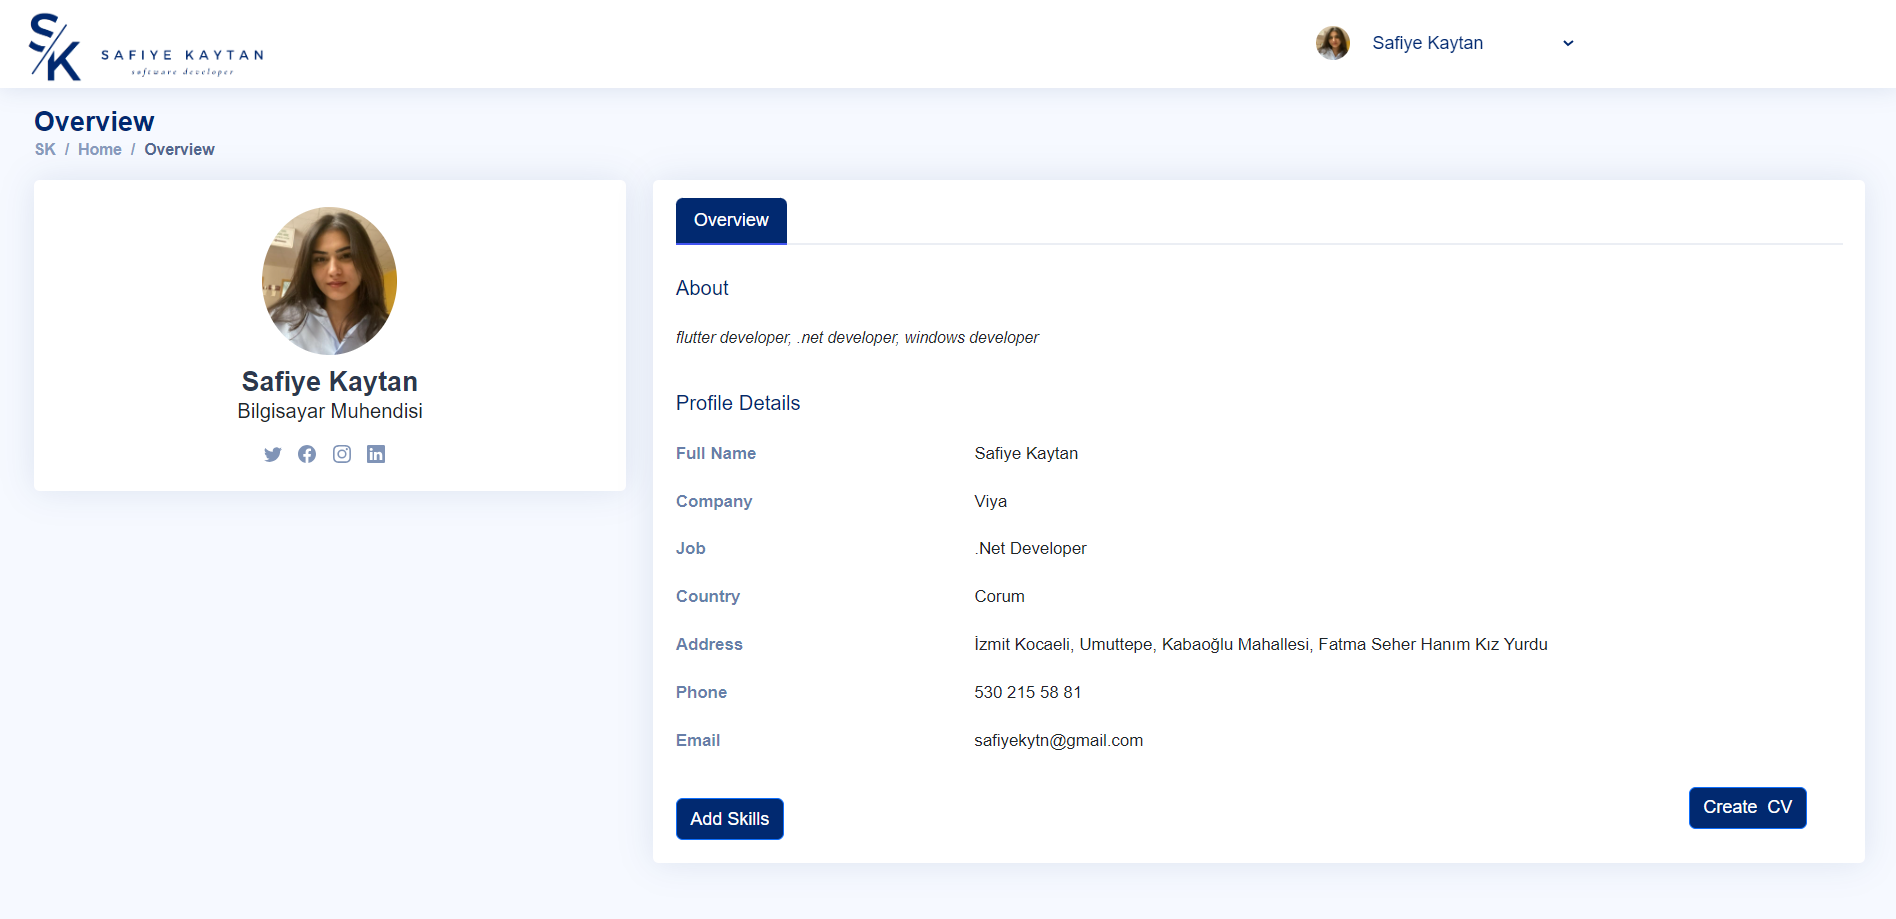Click the avatar thumbnail in the top bar
The height and width of the screenshot is (919, 1896).
coord(1332,42)
